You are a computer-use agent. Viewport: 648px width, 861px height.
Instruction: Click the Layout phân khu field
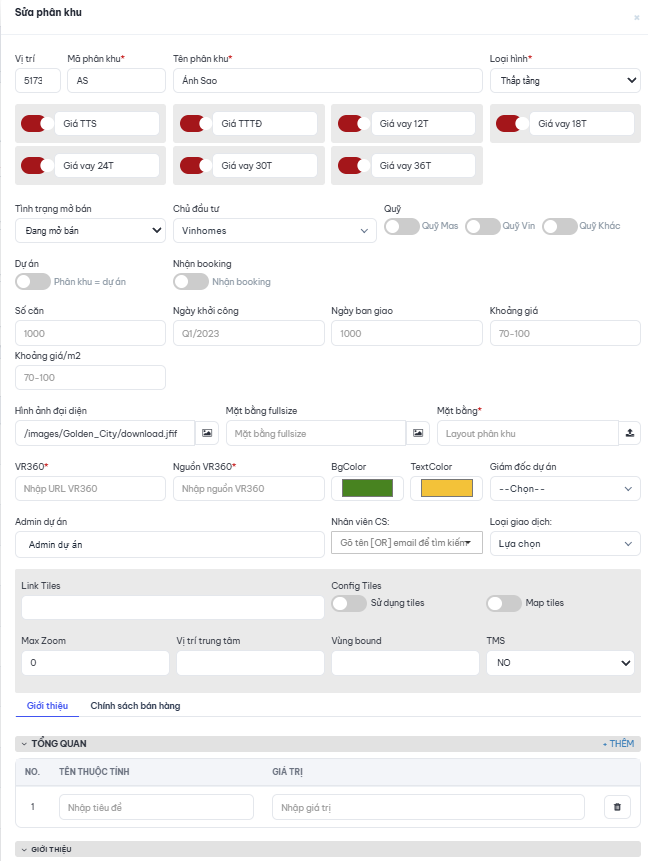(x=528, y=433)
